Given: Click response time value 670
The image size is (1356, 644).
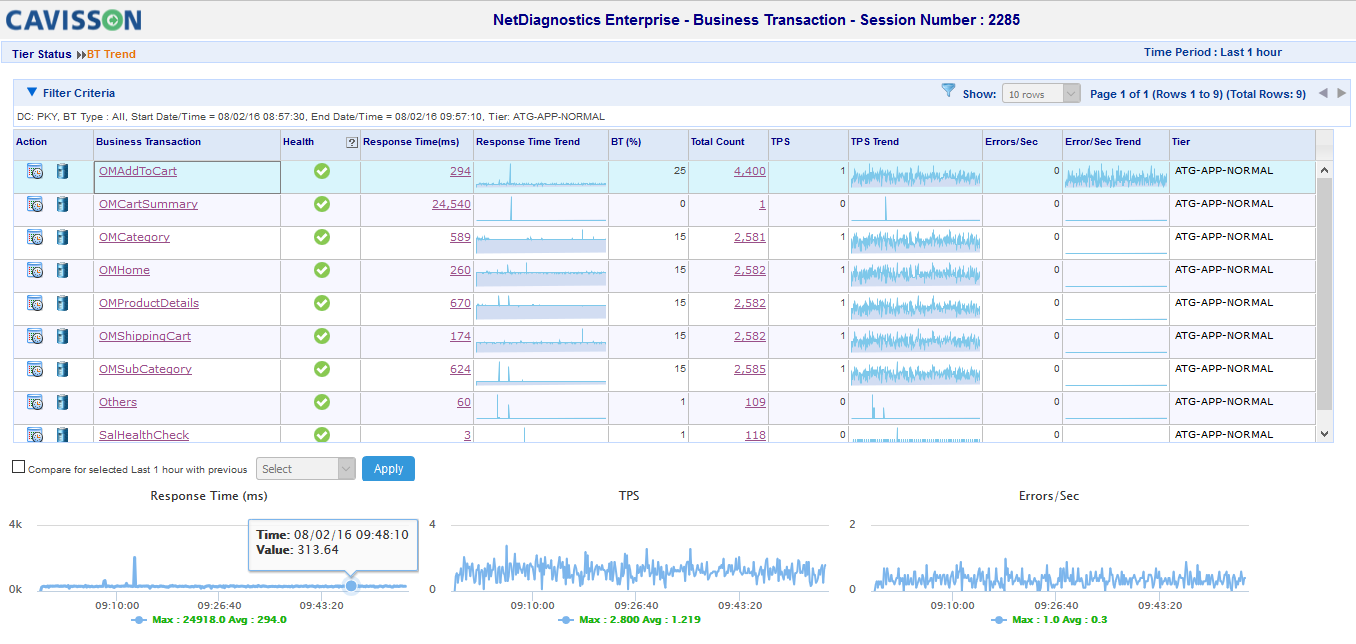Looking at the screenshot, I should pos(460,303).
